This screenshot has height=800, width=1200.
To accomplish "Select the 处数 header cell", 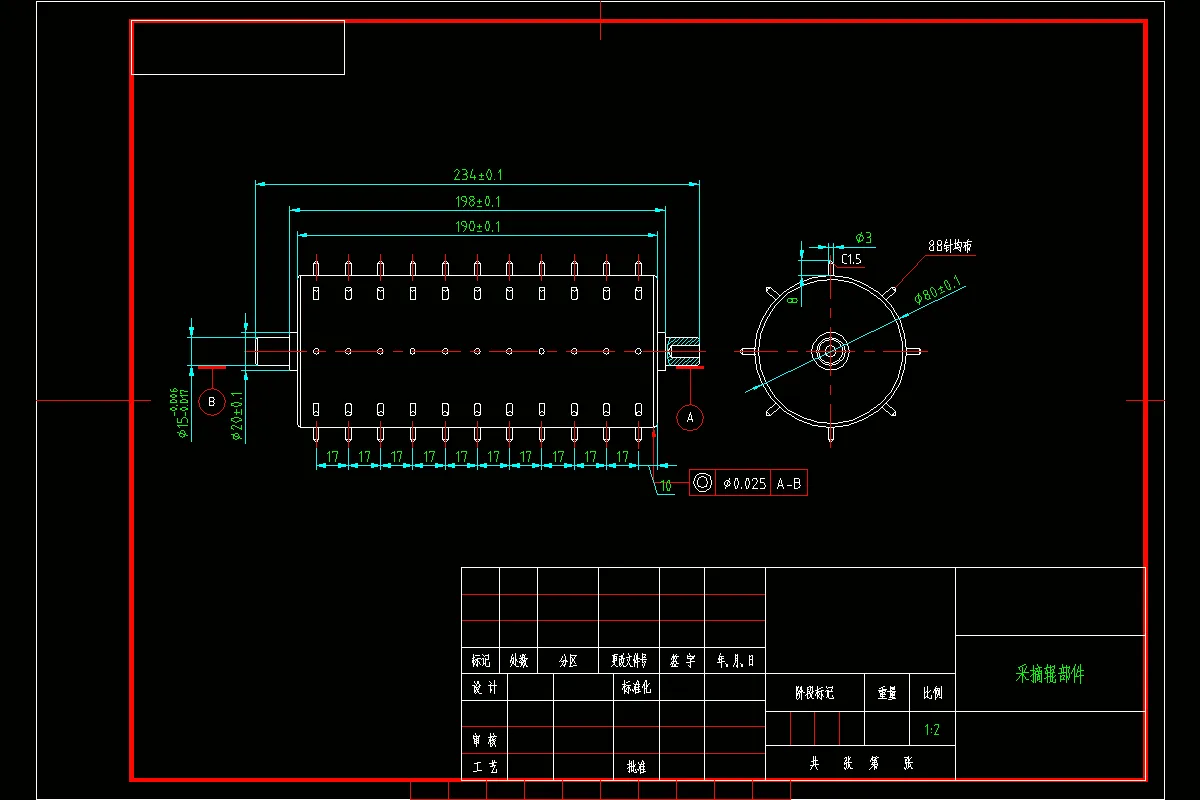I will pyautogui.click(x=518, y=661).
